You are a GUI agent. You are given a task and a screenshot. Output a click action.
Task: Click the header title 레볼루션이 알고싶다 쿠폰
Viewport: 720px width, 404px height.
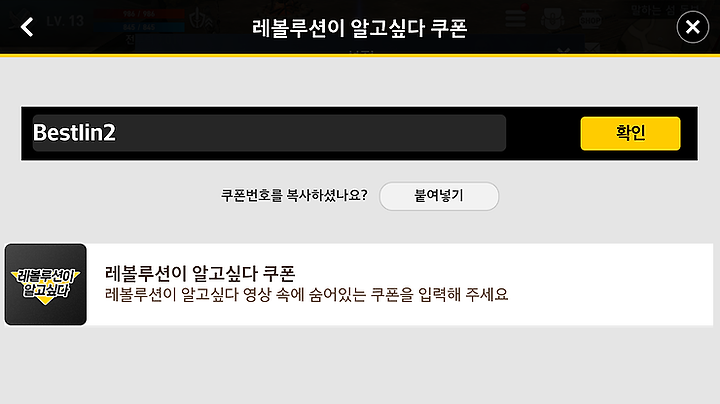click(360, 28)
